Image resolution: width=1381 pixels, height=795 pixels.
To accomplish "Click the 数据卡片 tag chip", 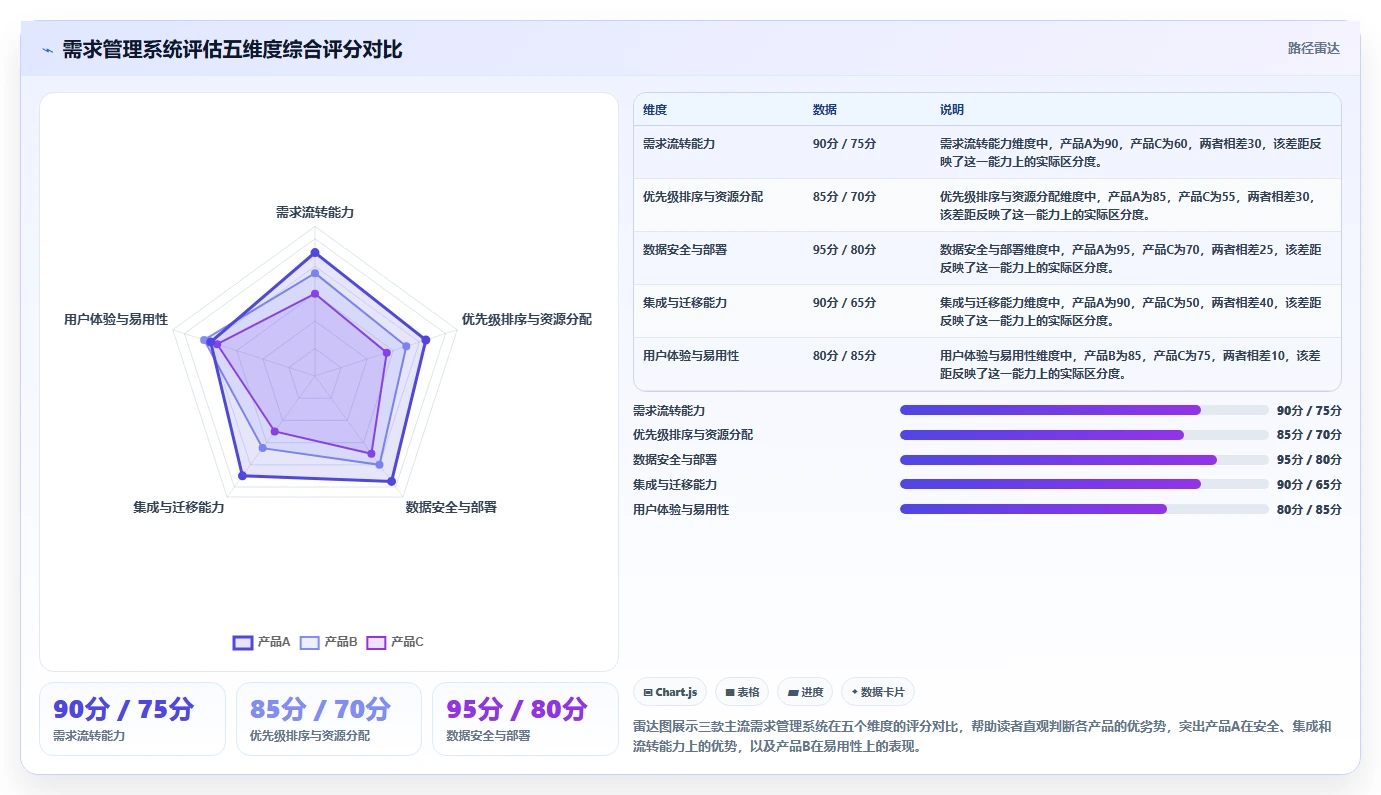I will tap(878, 692).
